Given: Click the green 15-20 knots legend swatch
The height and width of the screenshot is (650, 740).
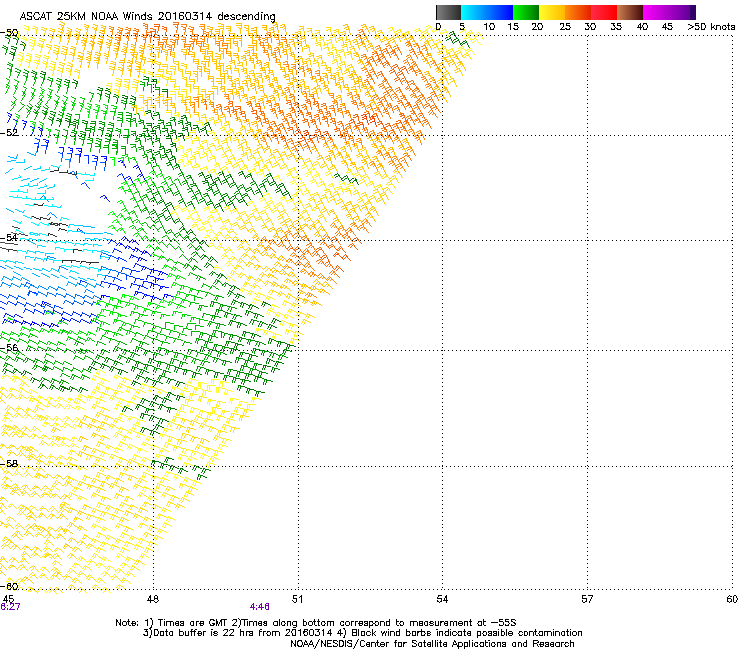Looking at the screenshot, I should (x=526, y=12).
